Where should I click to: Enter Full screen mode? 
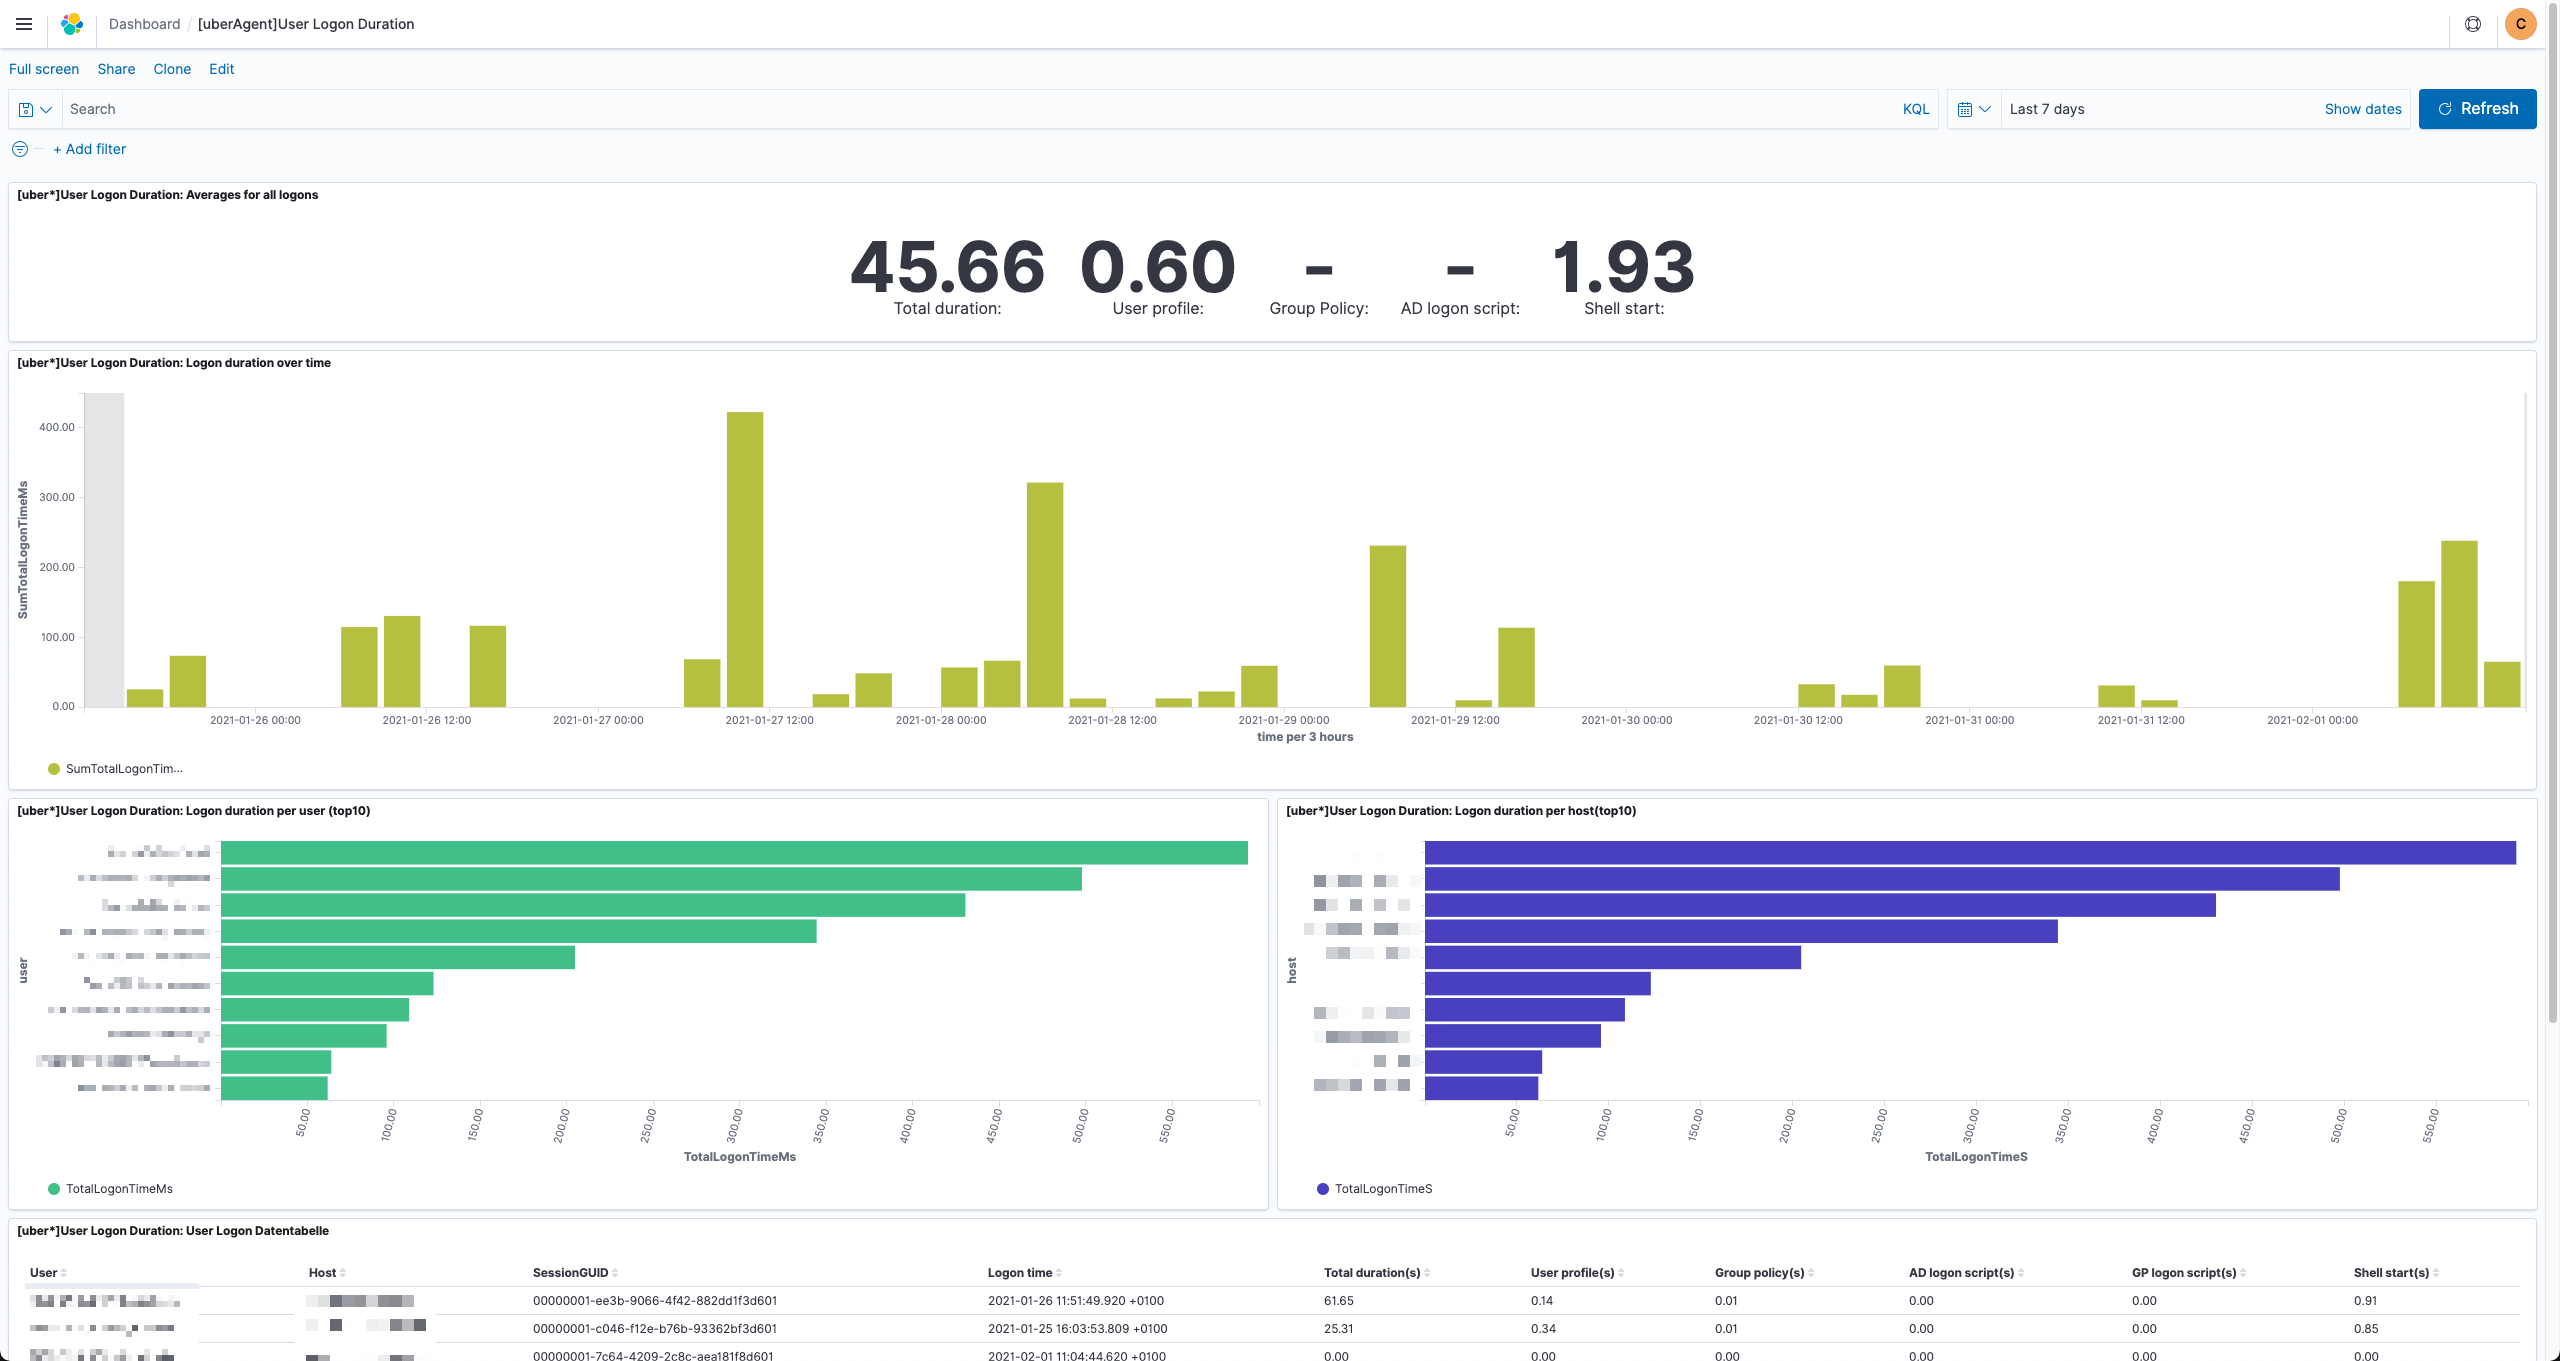point(44,69)
